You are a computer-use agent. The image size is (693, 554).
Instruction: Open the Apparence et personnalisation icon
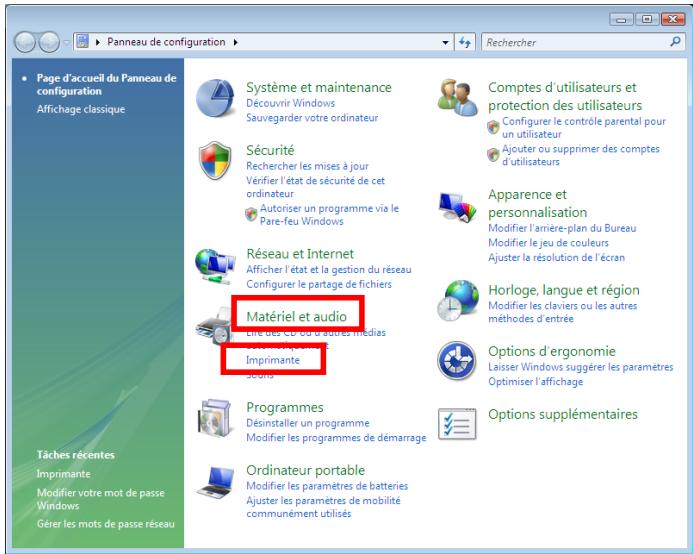(457, 208)
